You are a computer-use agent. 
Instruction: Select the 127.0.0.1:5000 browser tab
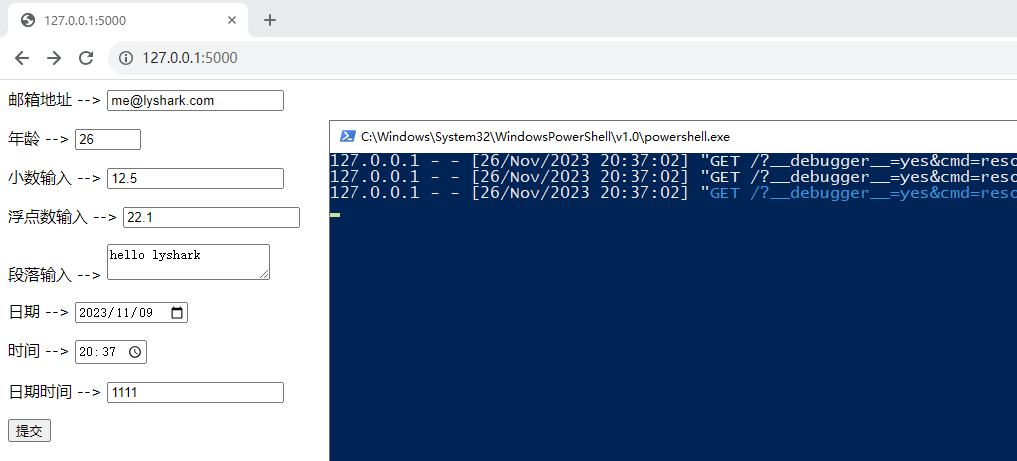tap(128, 21)
